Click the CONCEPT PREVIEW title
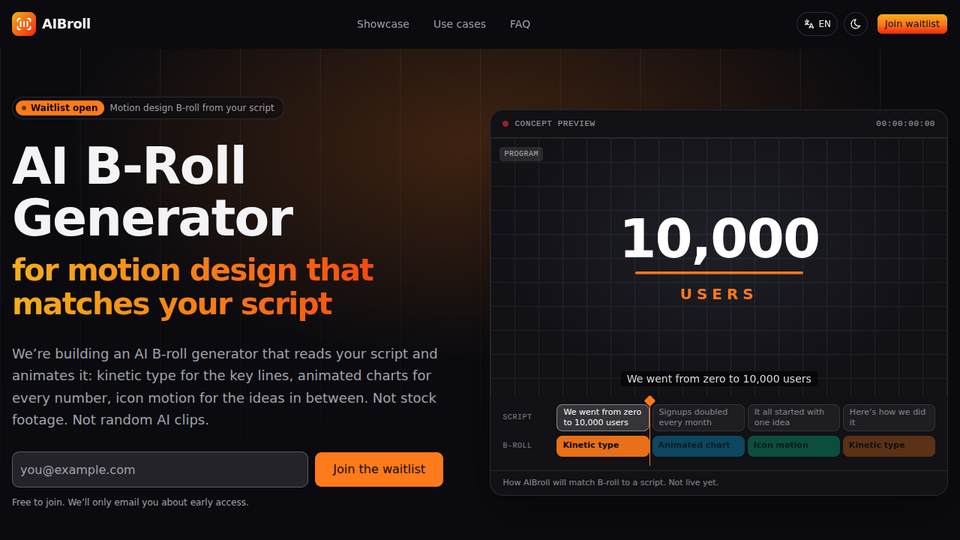Screen dimensions: 960x540 coord(555,124)
